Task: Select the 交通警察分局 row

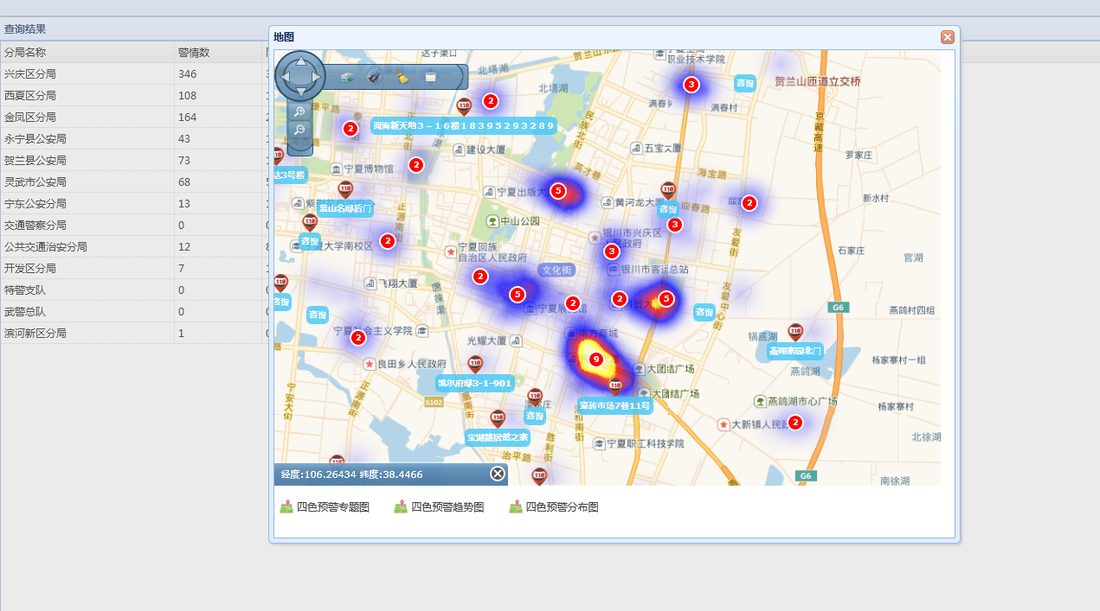Action: pyautogui.click(x=133, y=225)
